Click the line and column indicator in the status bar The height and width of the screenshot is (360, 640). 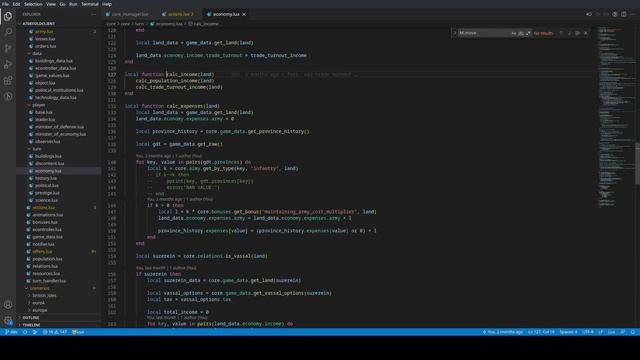pos(541,332)
